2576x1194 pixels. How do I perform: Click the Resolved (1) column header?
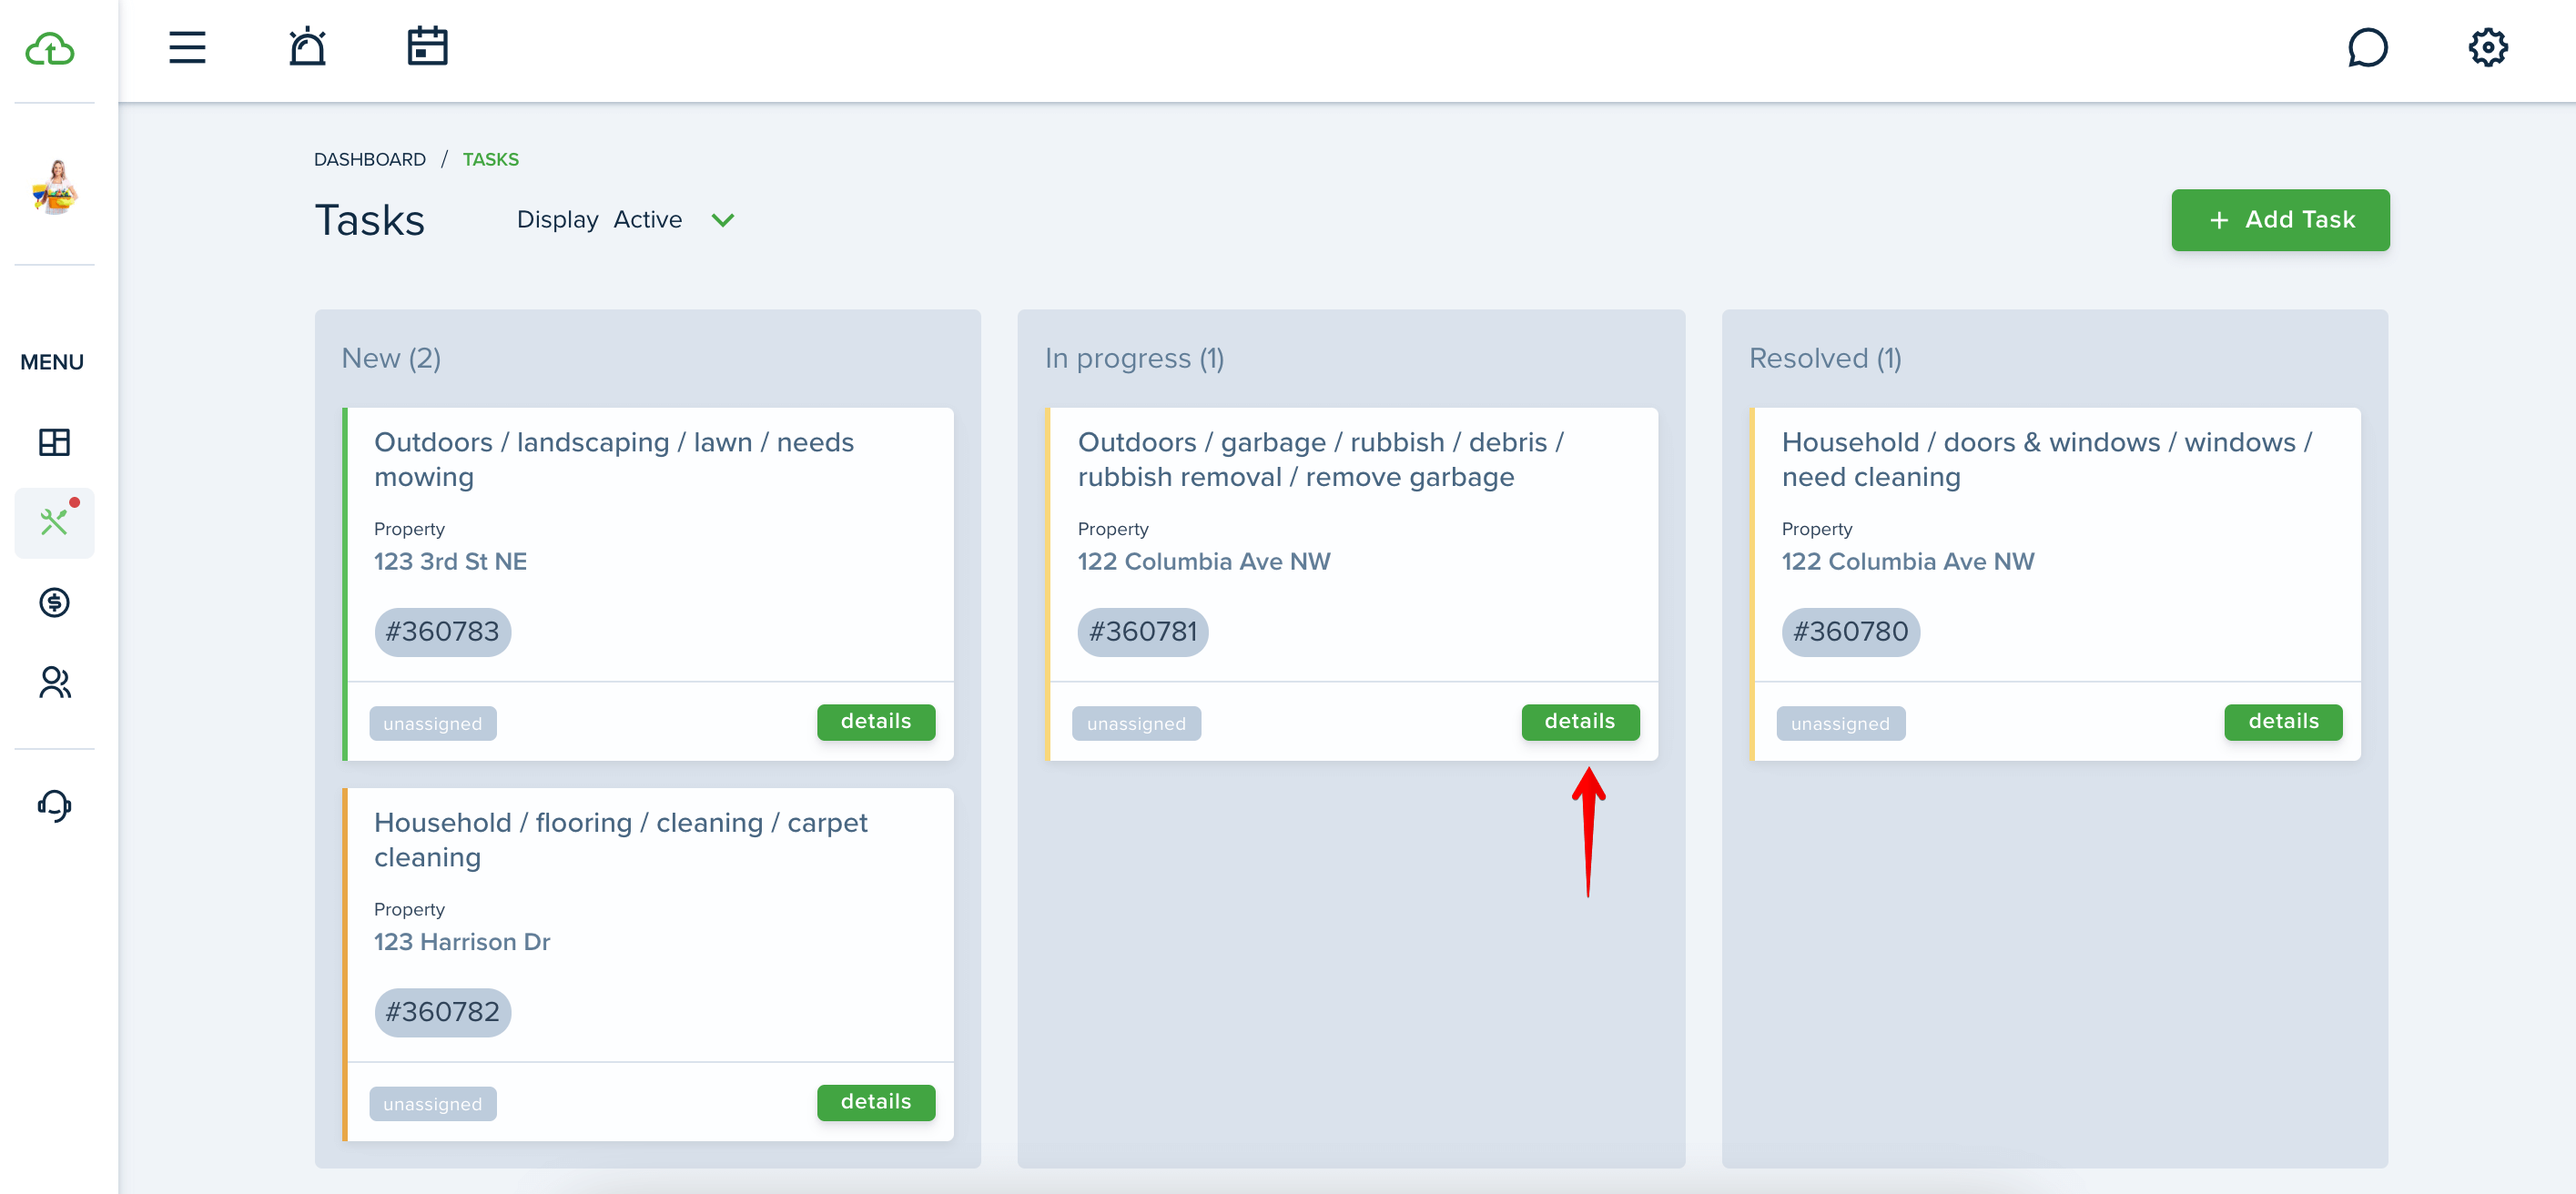(x=1825, y=358)
